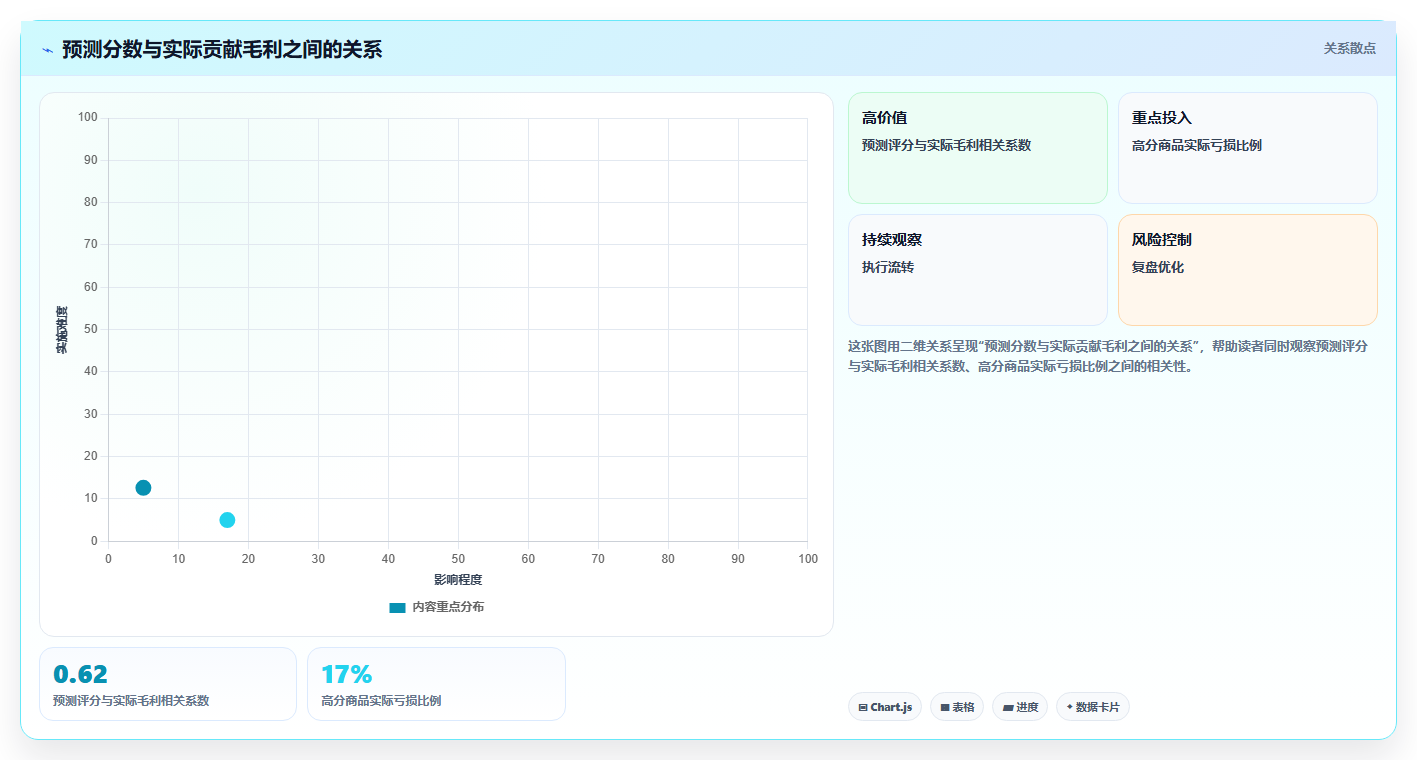Click the lightning icon beside the chart title

tap(47, 50)
